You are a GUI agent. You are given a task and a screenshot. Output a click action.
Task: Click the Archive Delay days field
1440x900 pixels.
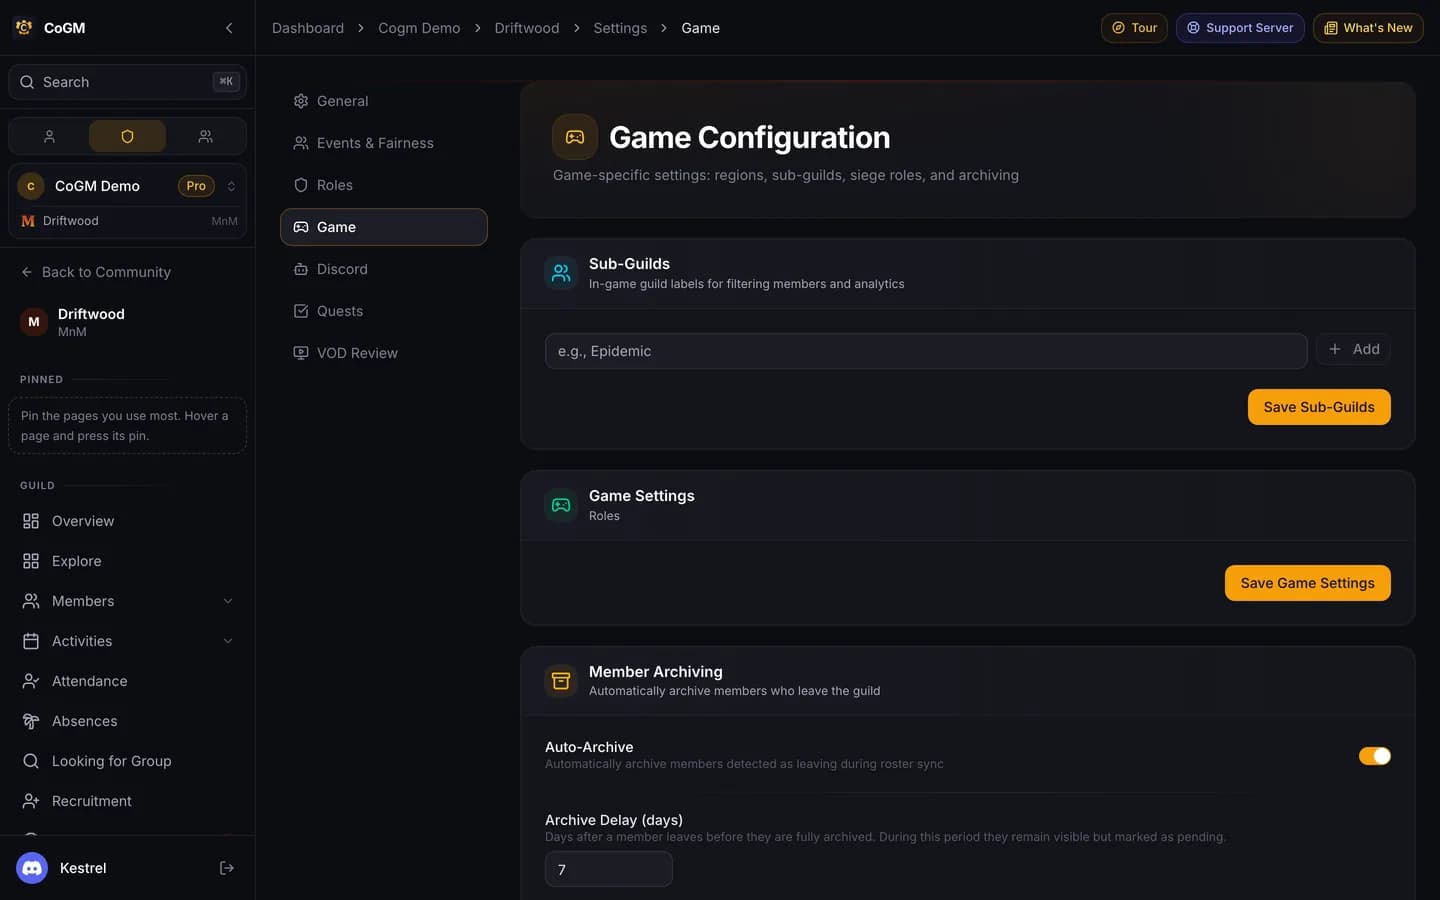(x=608, y=869)
